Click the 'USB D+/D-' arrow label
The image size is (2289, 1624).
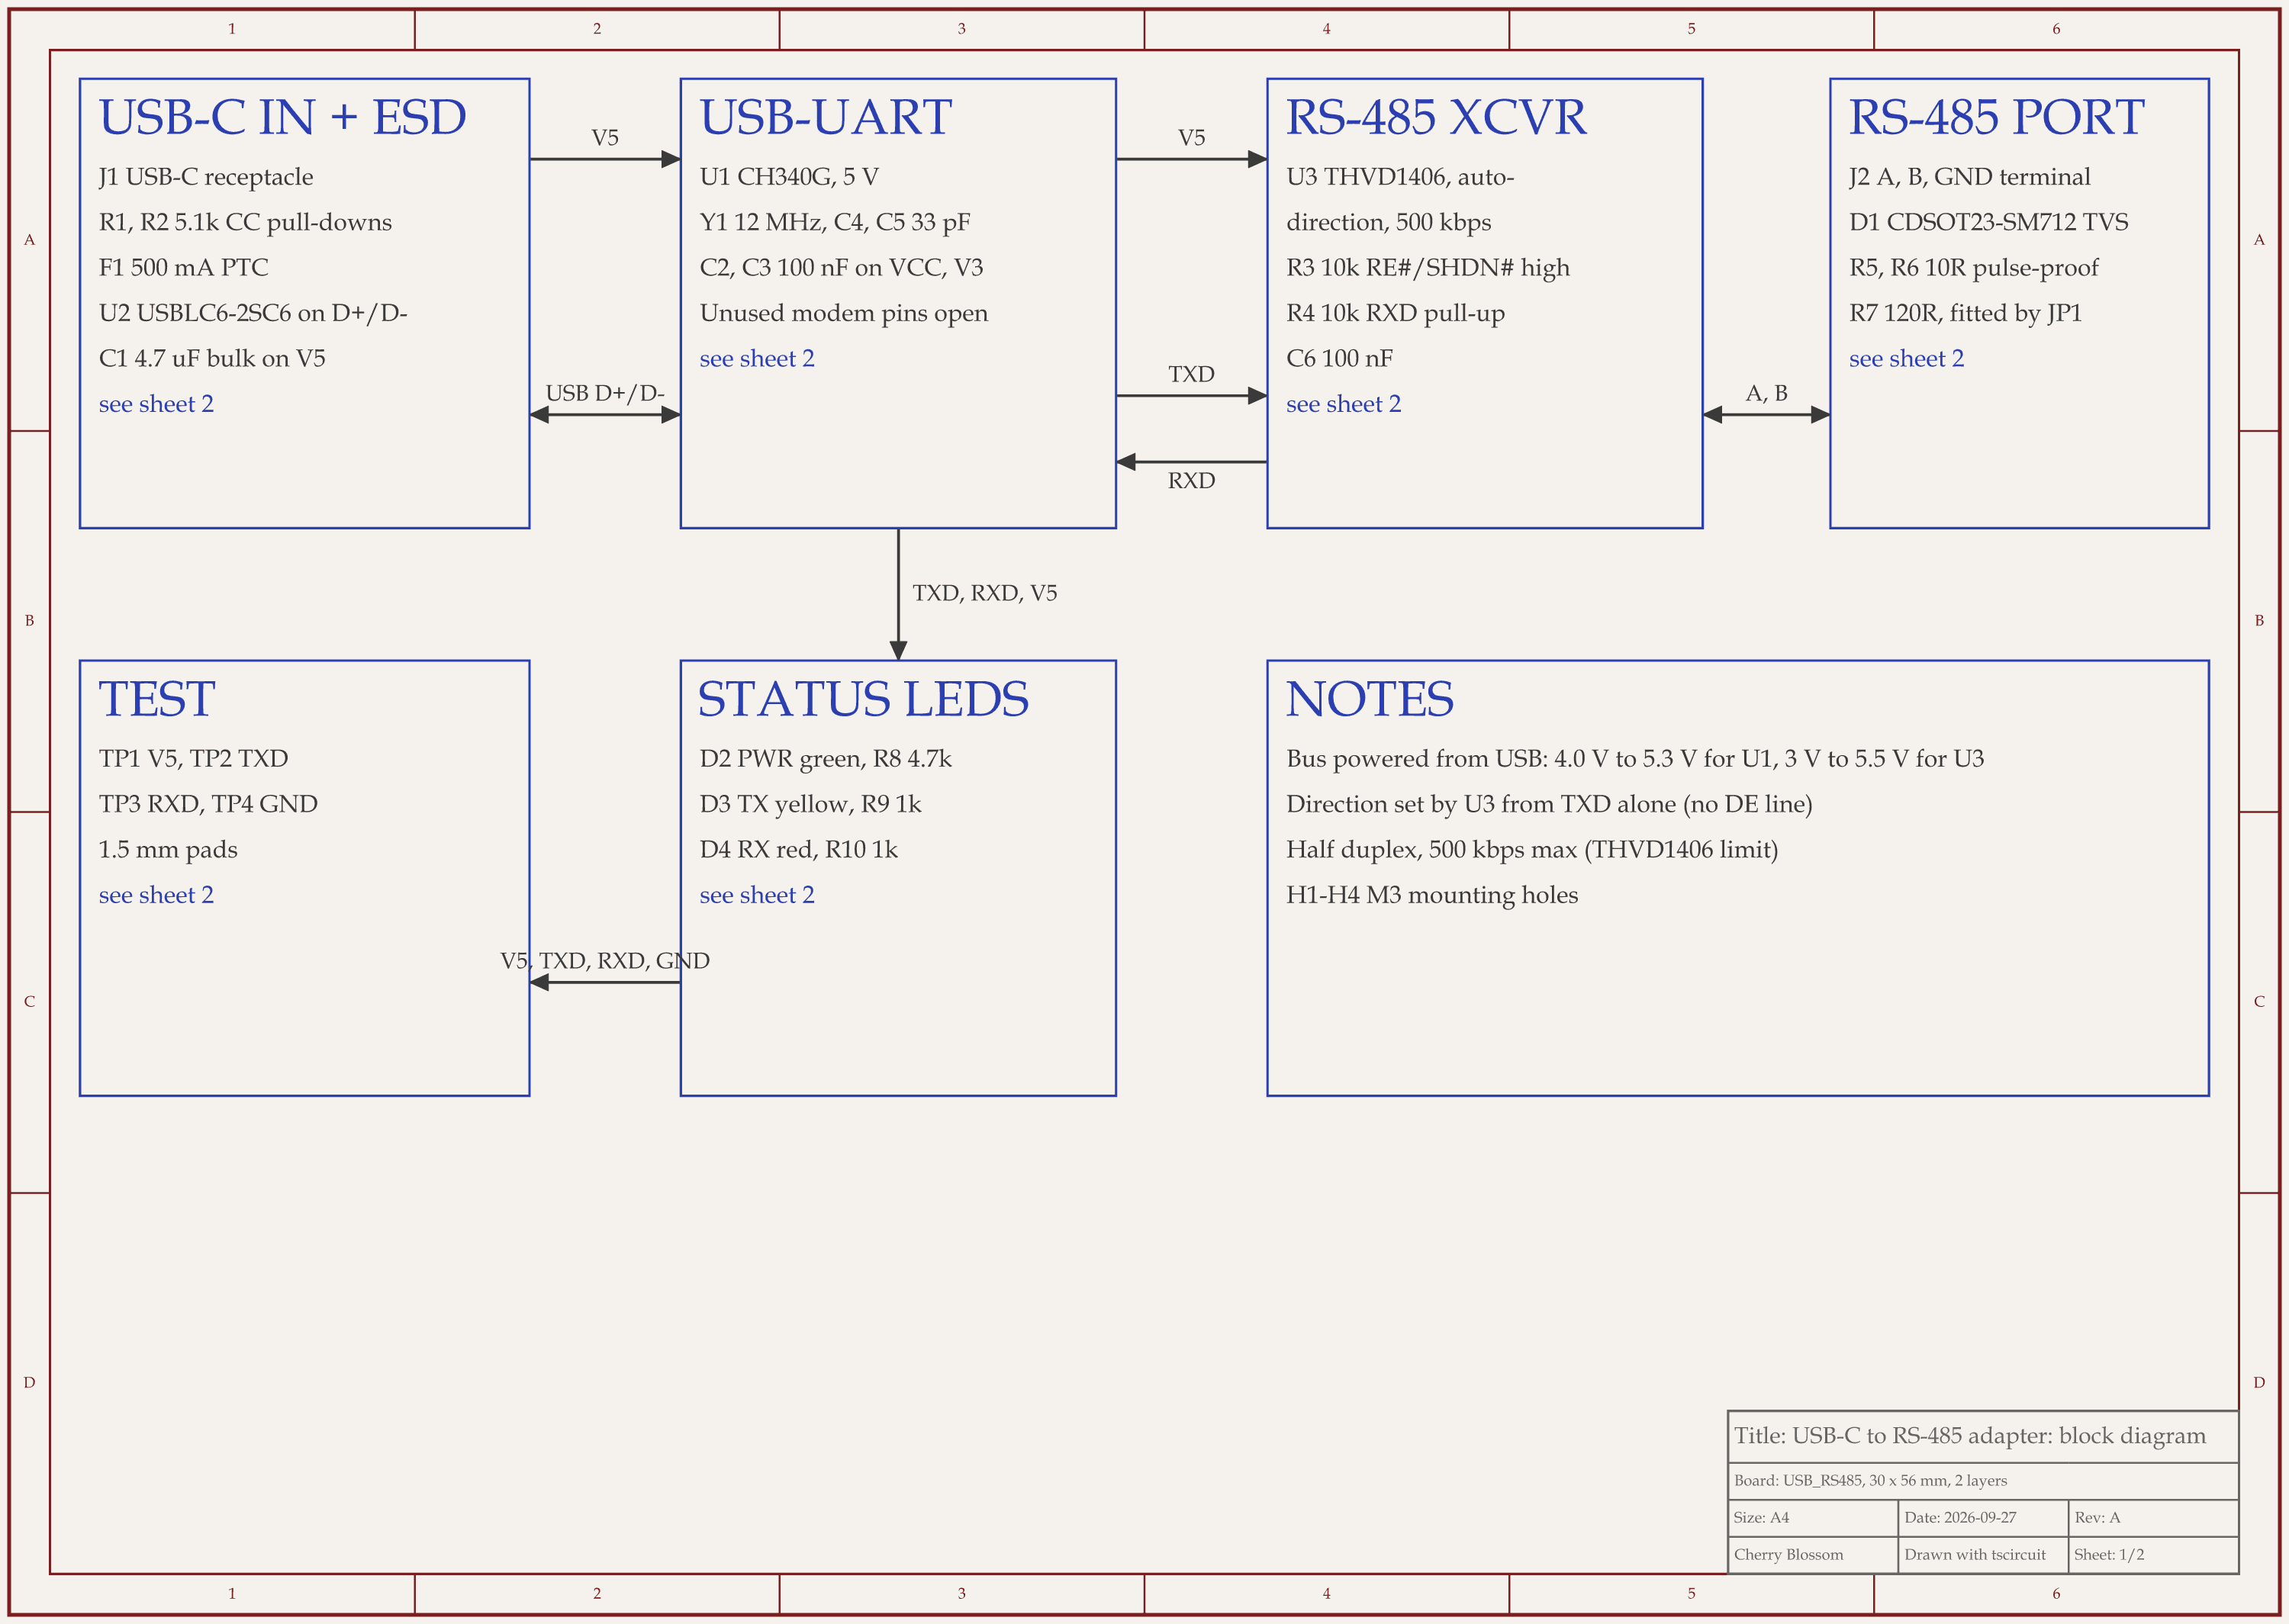click(x=605, y=393)
